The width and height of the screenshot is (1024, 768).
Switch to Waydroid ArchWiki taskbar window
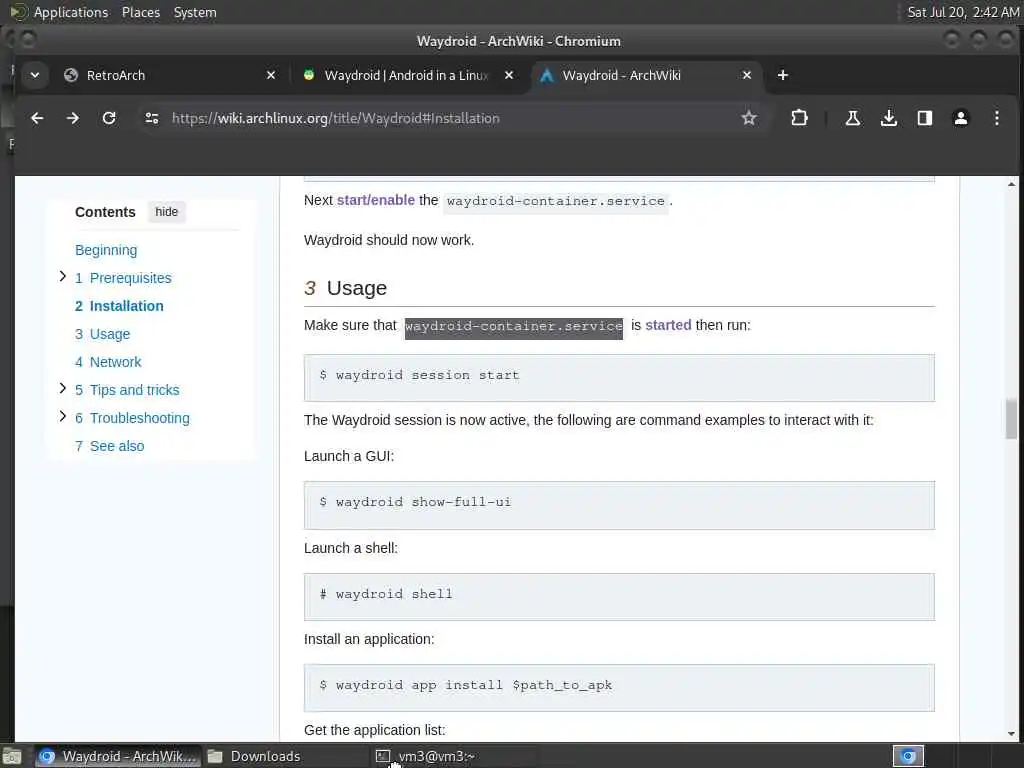pyautogui.click(x=118, y=756)
